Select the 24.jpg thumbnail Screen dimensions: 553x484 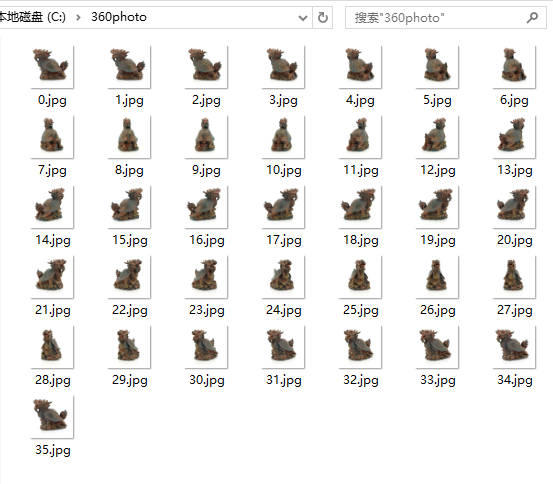[x=283, y=277]
